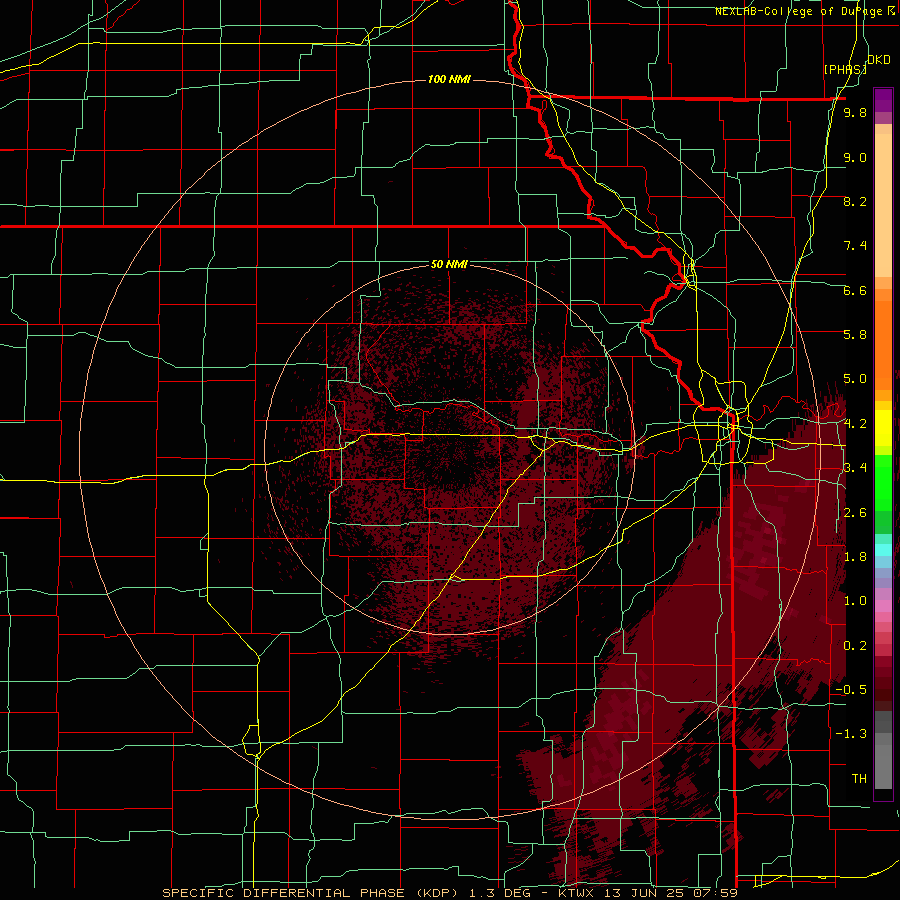The image size is (900, 900).
Task: Select the cyan swatch in the color legend
Action: (883, 550)
